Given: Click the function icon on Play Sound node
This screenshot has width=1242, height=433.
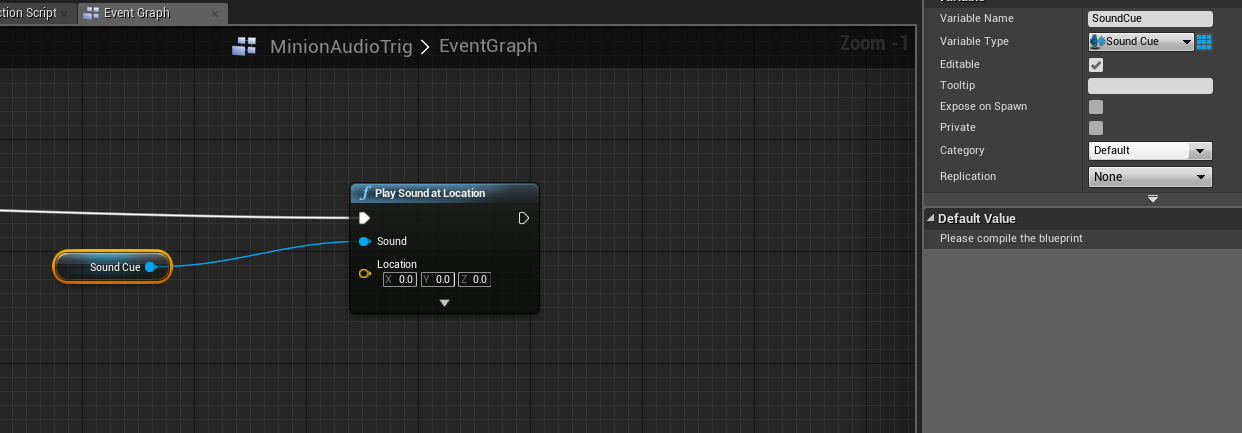Looking at the screenshot, I should point(365,193).
